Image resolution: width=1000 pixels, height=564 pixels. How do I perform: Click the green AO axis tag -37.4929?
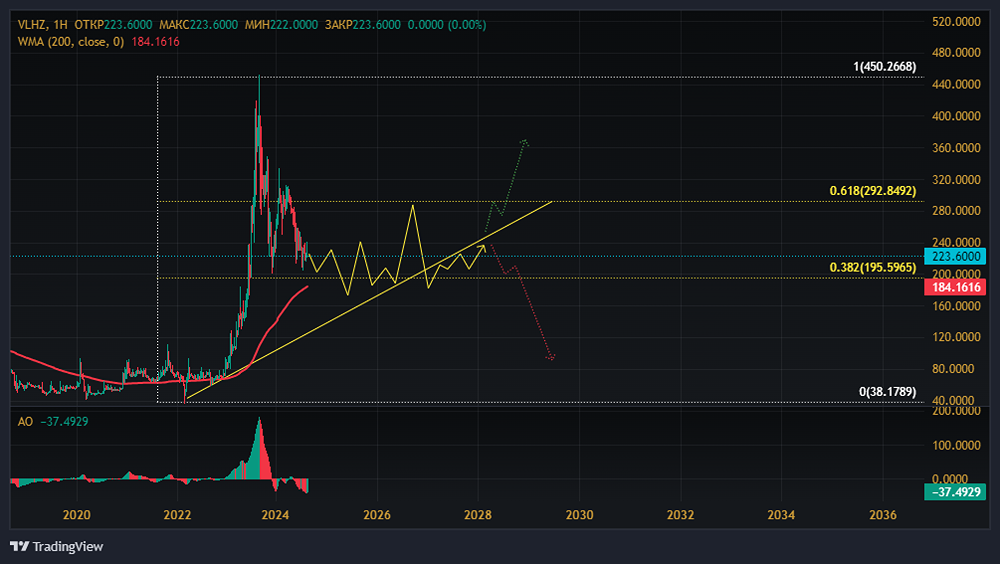pos(955,492)
